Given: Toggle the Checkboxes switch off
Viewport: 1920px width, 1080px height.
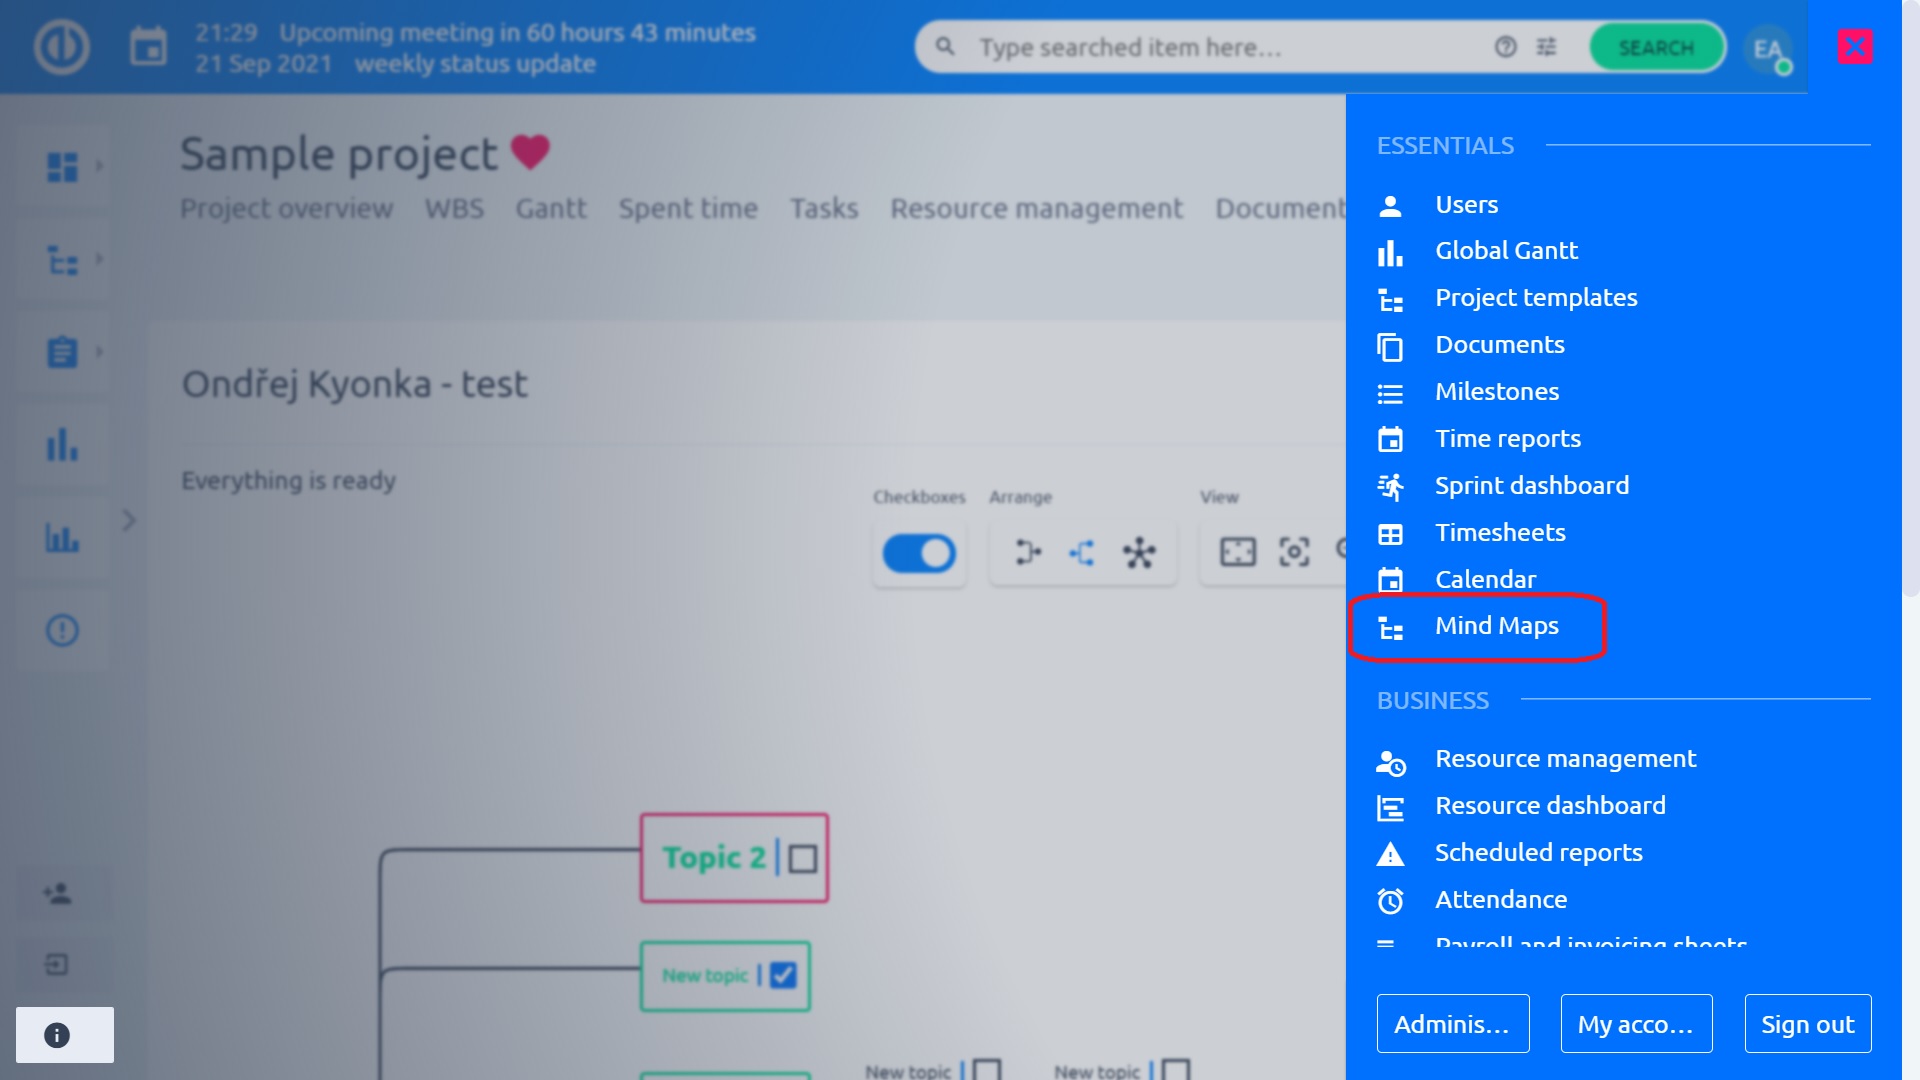Looking at the screenshot, I should tap(919, 553).
